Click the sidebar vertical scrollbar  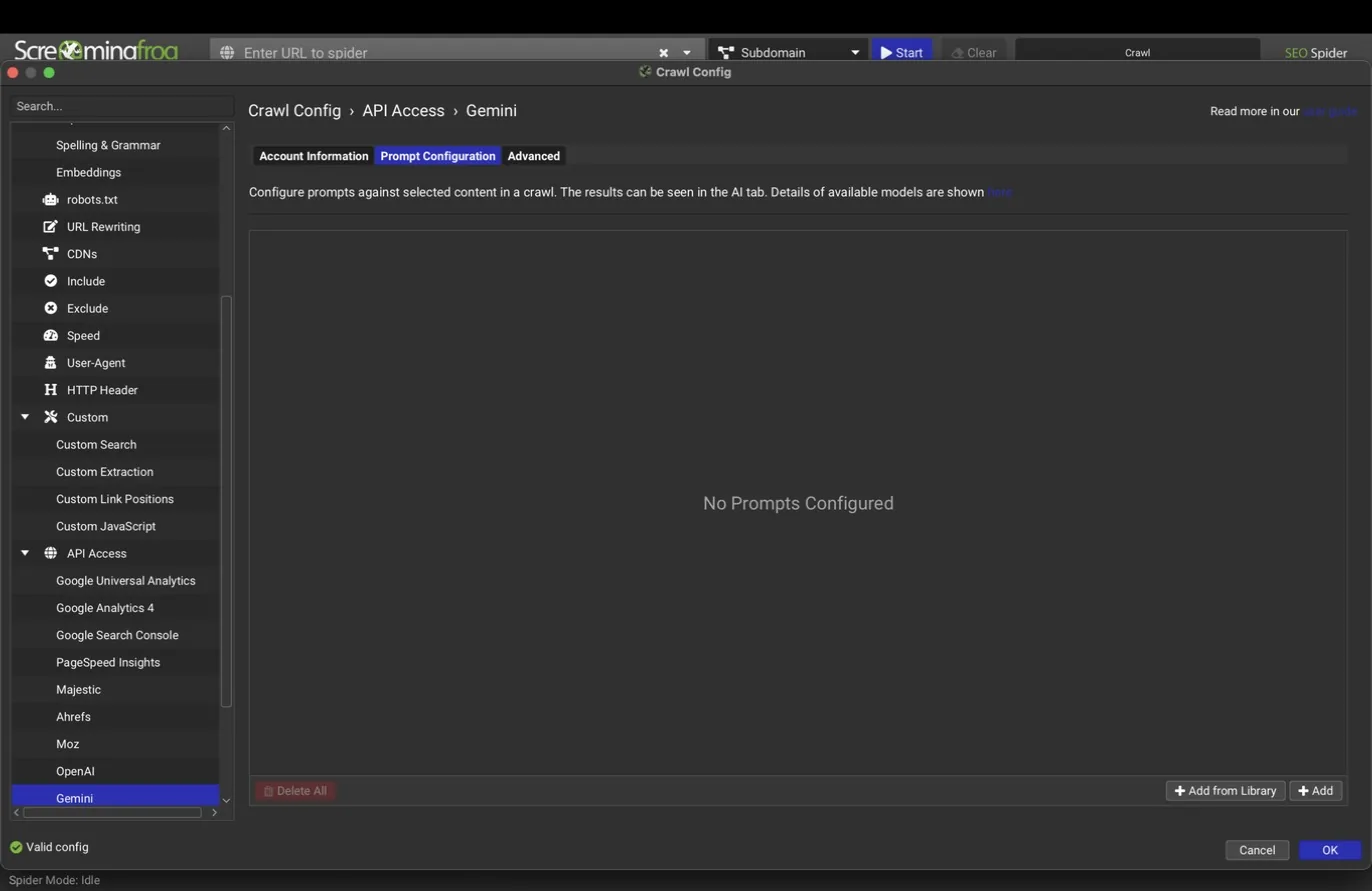click(x=226, y=500)
